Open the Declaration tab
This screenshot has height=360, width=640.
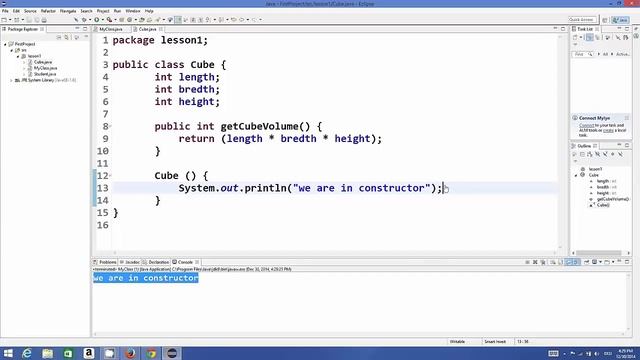pyautogui.click(x=156, y=262)
